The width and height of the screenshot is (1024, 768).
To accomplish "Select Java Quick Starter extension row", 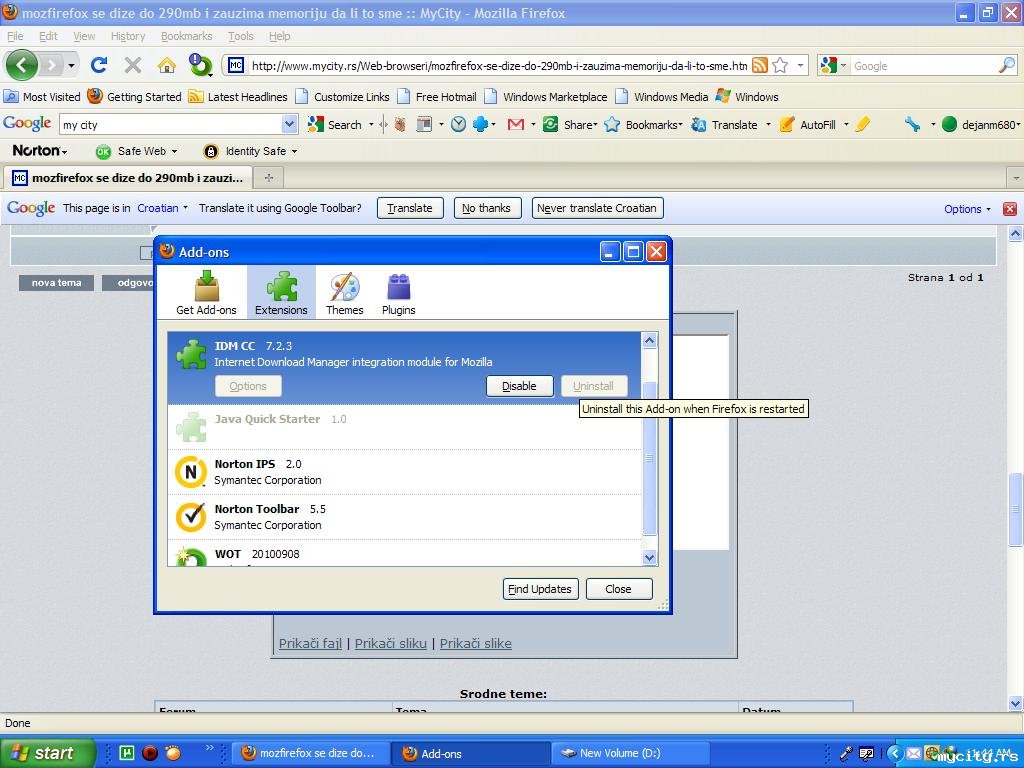I will [405, 427].
